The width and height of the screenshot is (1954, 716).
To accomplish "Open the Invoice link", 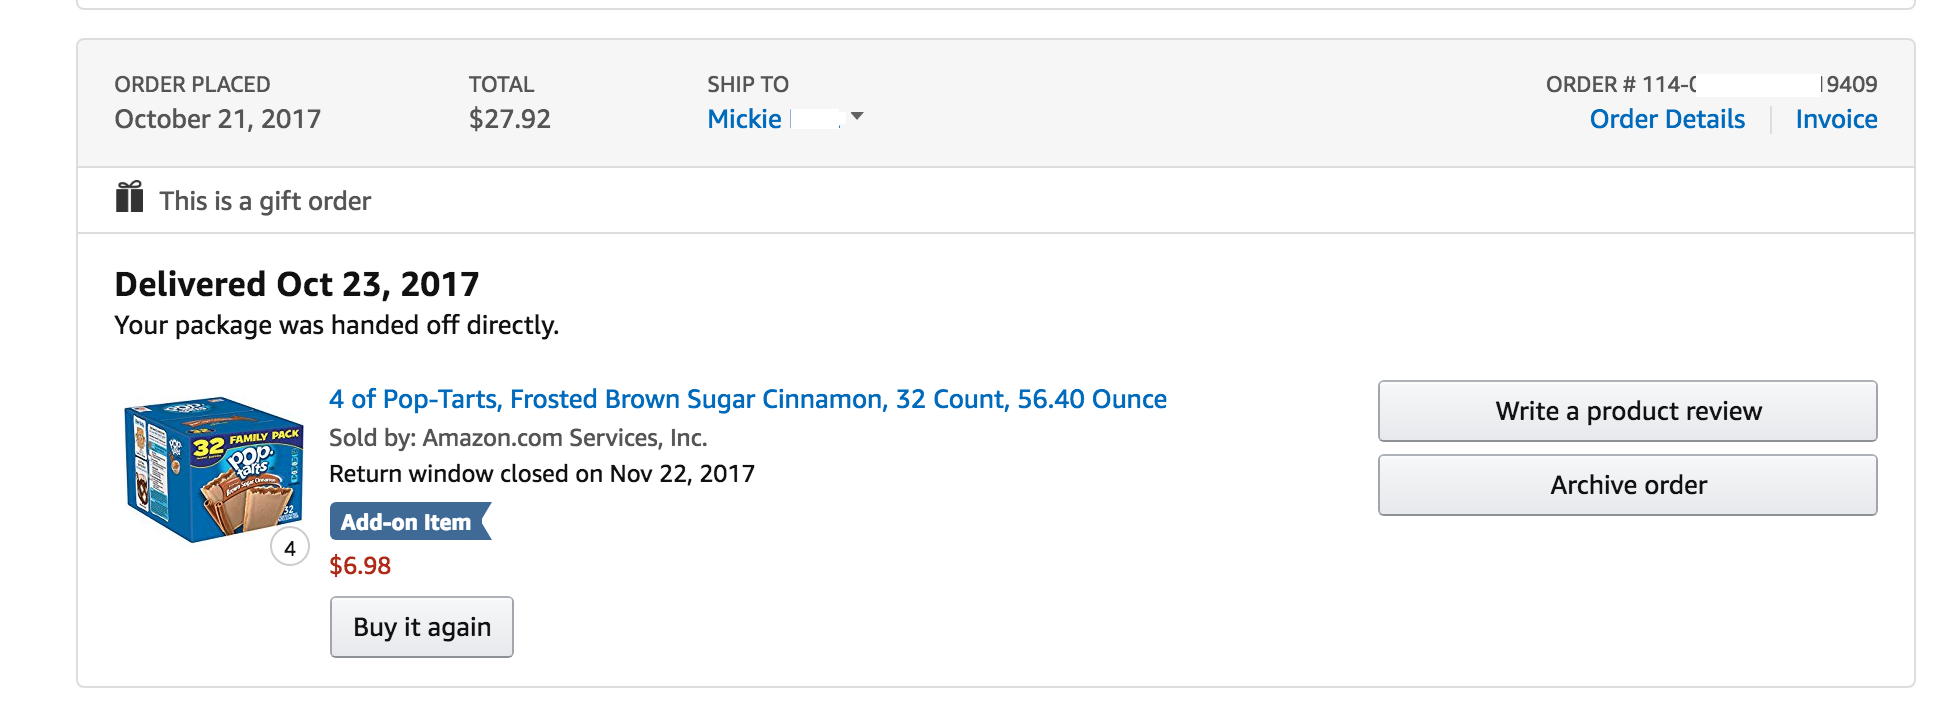I will pyautogui.click(x=1836, y=119).
